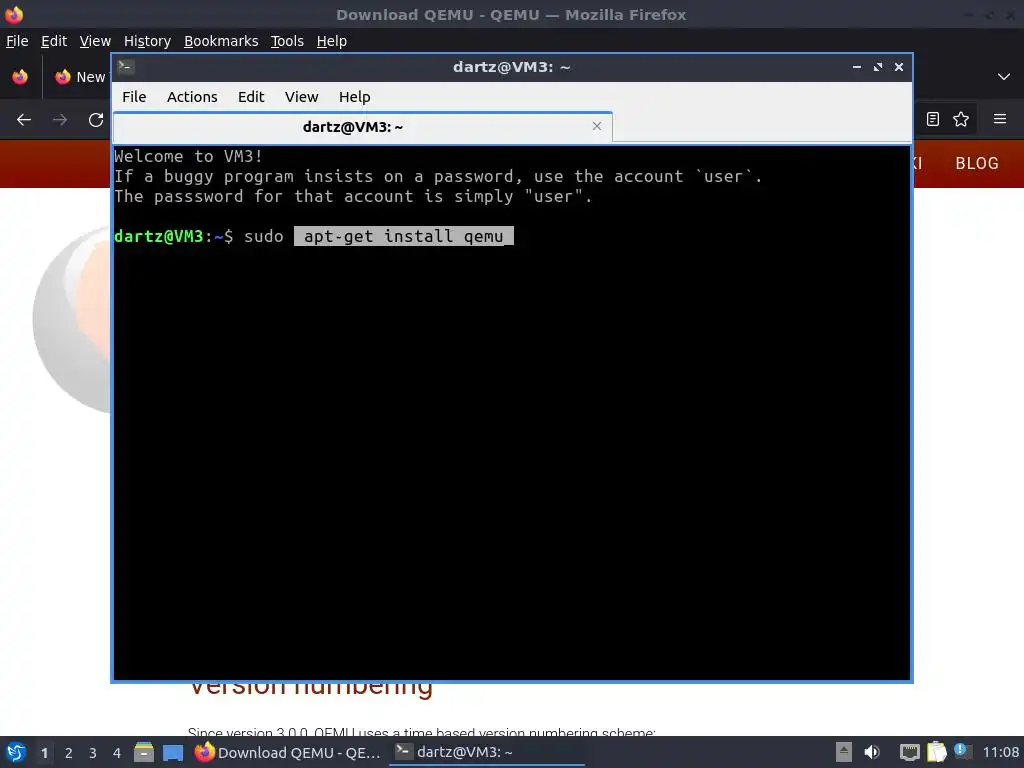The height and width of the screenshot is (768, 1024).
Task: Open Firefox View pinned icon
Action: (x=20, y=77)
